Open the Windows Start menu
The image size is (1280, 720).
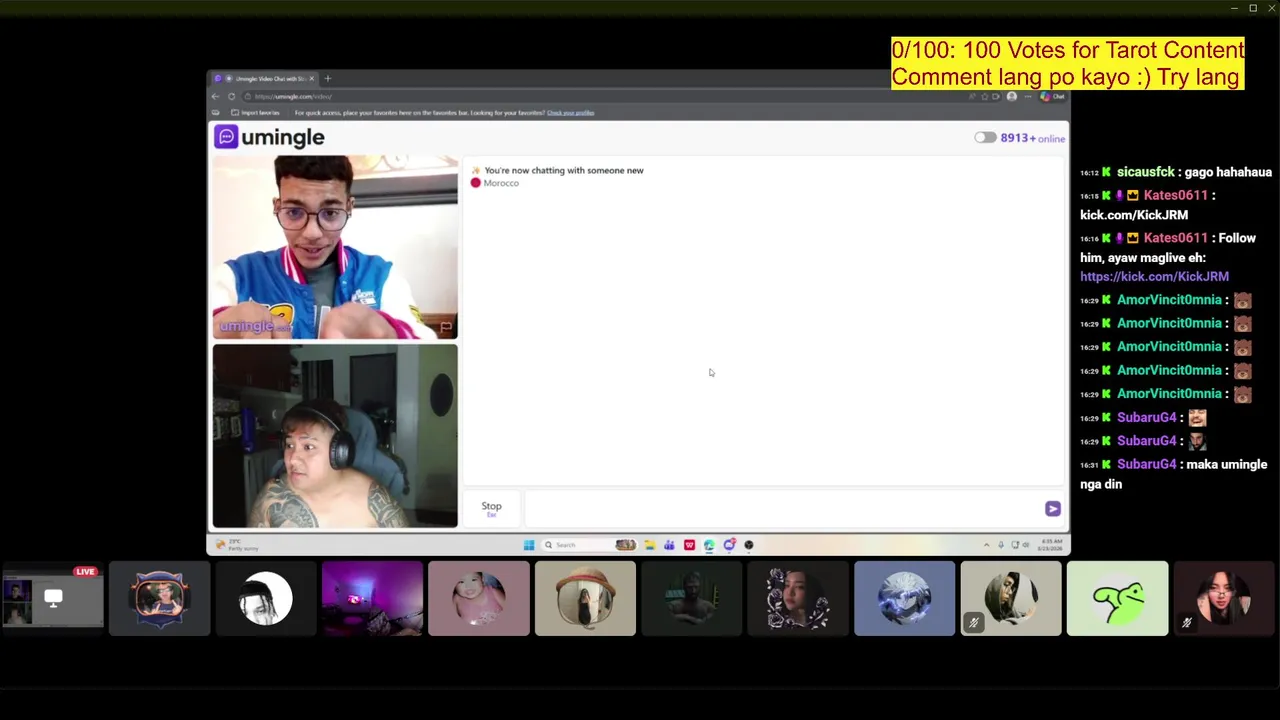click(528, 545)
